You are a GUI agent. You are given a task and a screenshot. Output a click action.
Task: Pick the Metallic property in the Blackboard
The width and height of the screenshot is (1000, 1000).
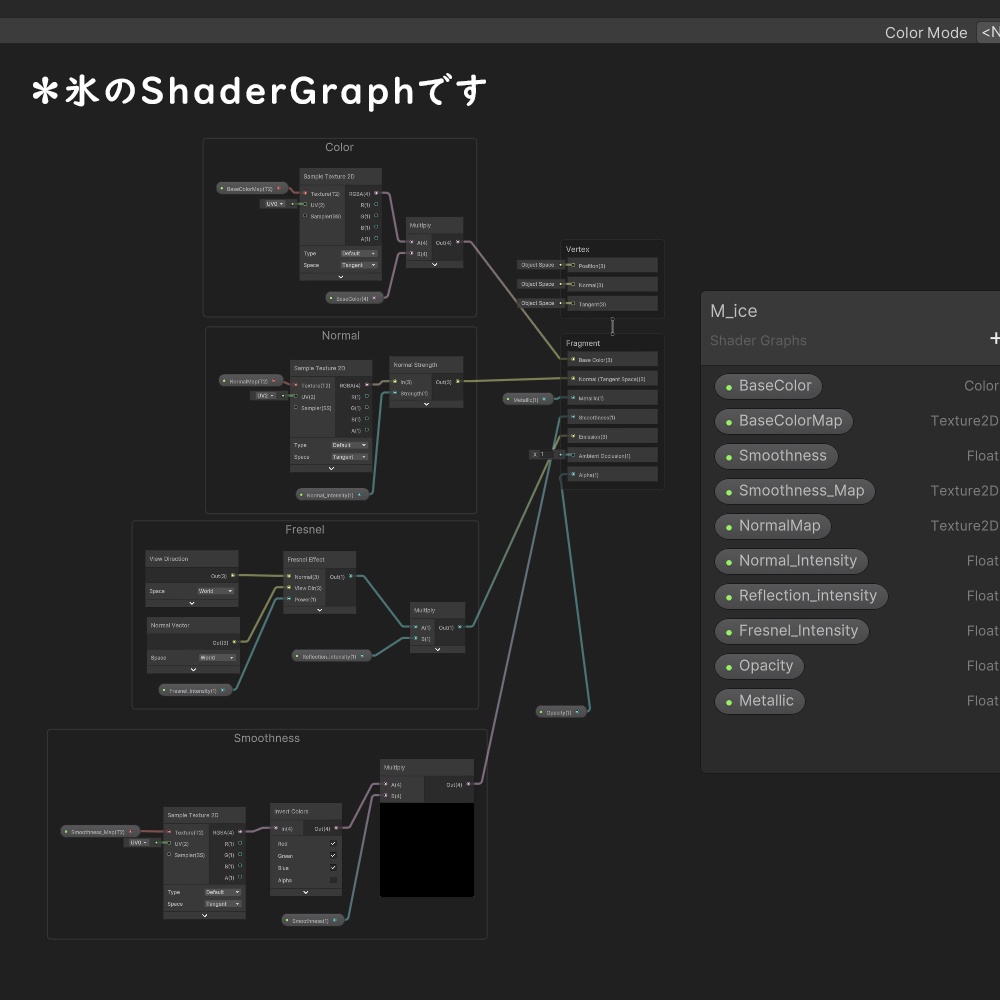click(x=760, y=701)
